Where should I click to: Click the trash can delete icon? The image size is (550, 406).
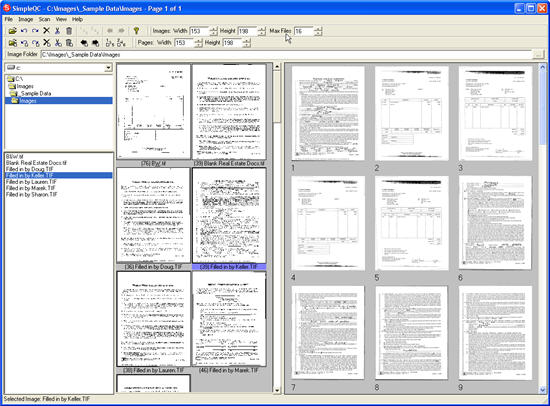coord(69,31)
